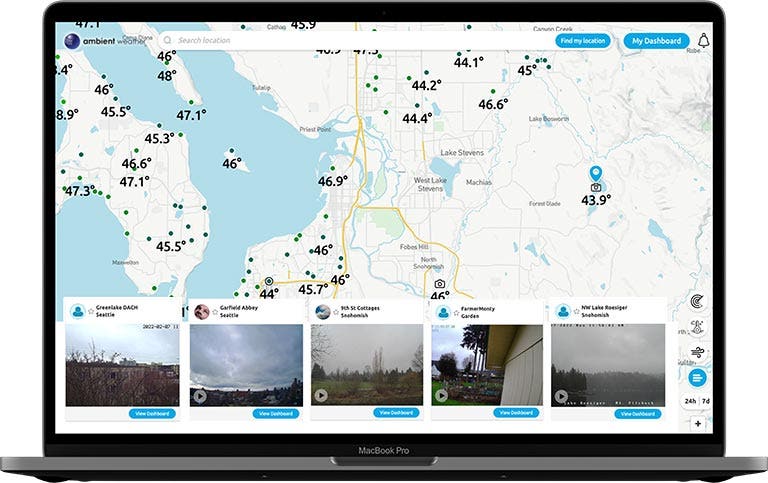Screen dimensions: 768x483
Task: Click the blue location pin marker
Action: (596, 173)
